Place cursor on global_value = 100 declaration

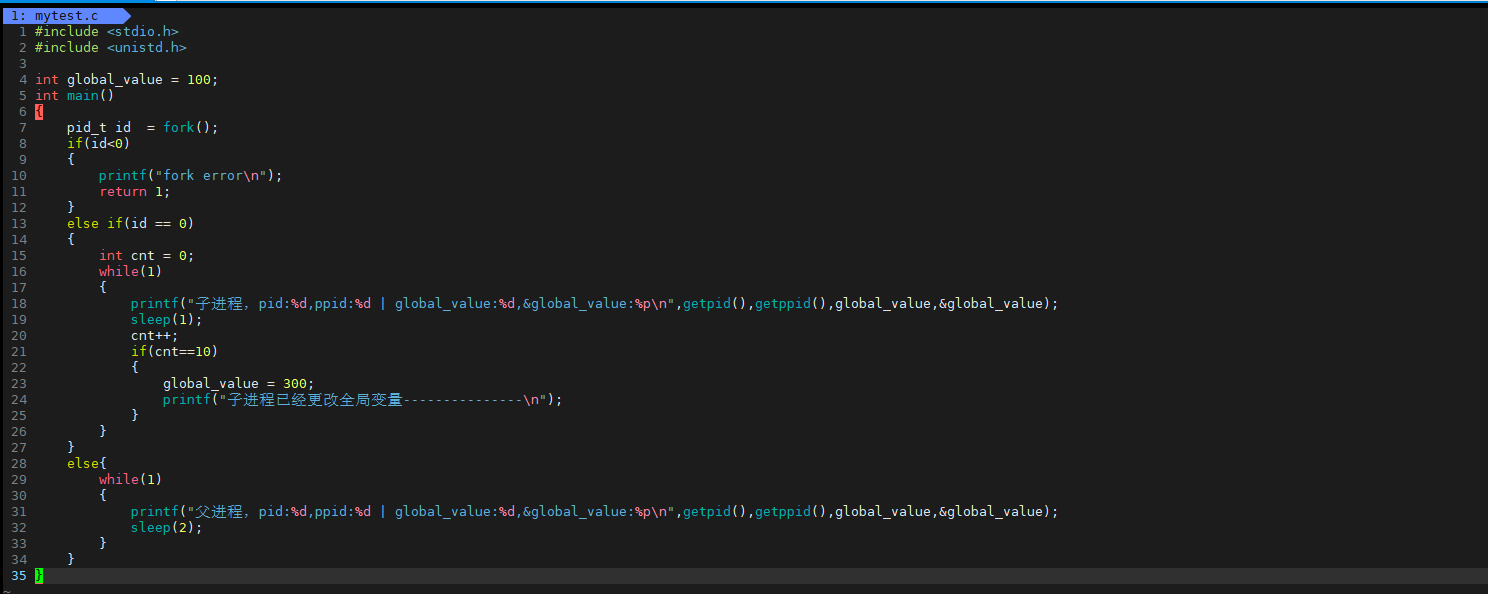pyautogui.click(x=127, y=80)
